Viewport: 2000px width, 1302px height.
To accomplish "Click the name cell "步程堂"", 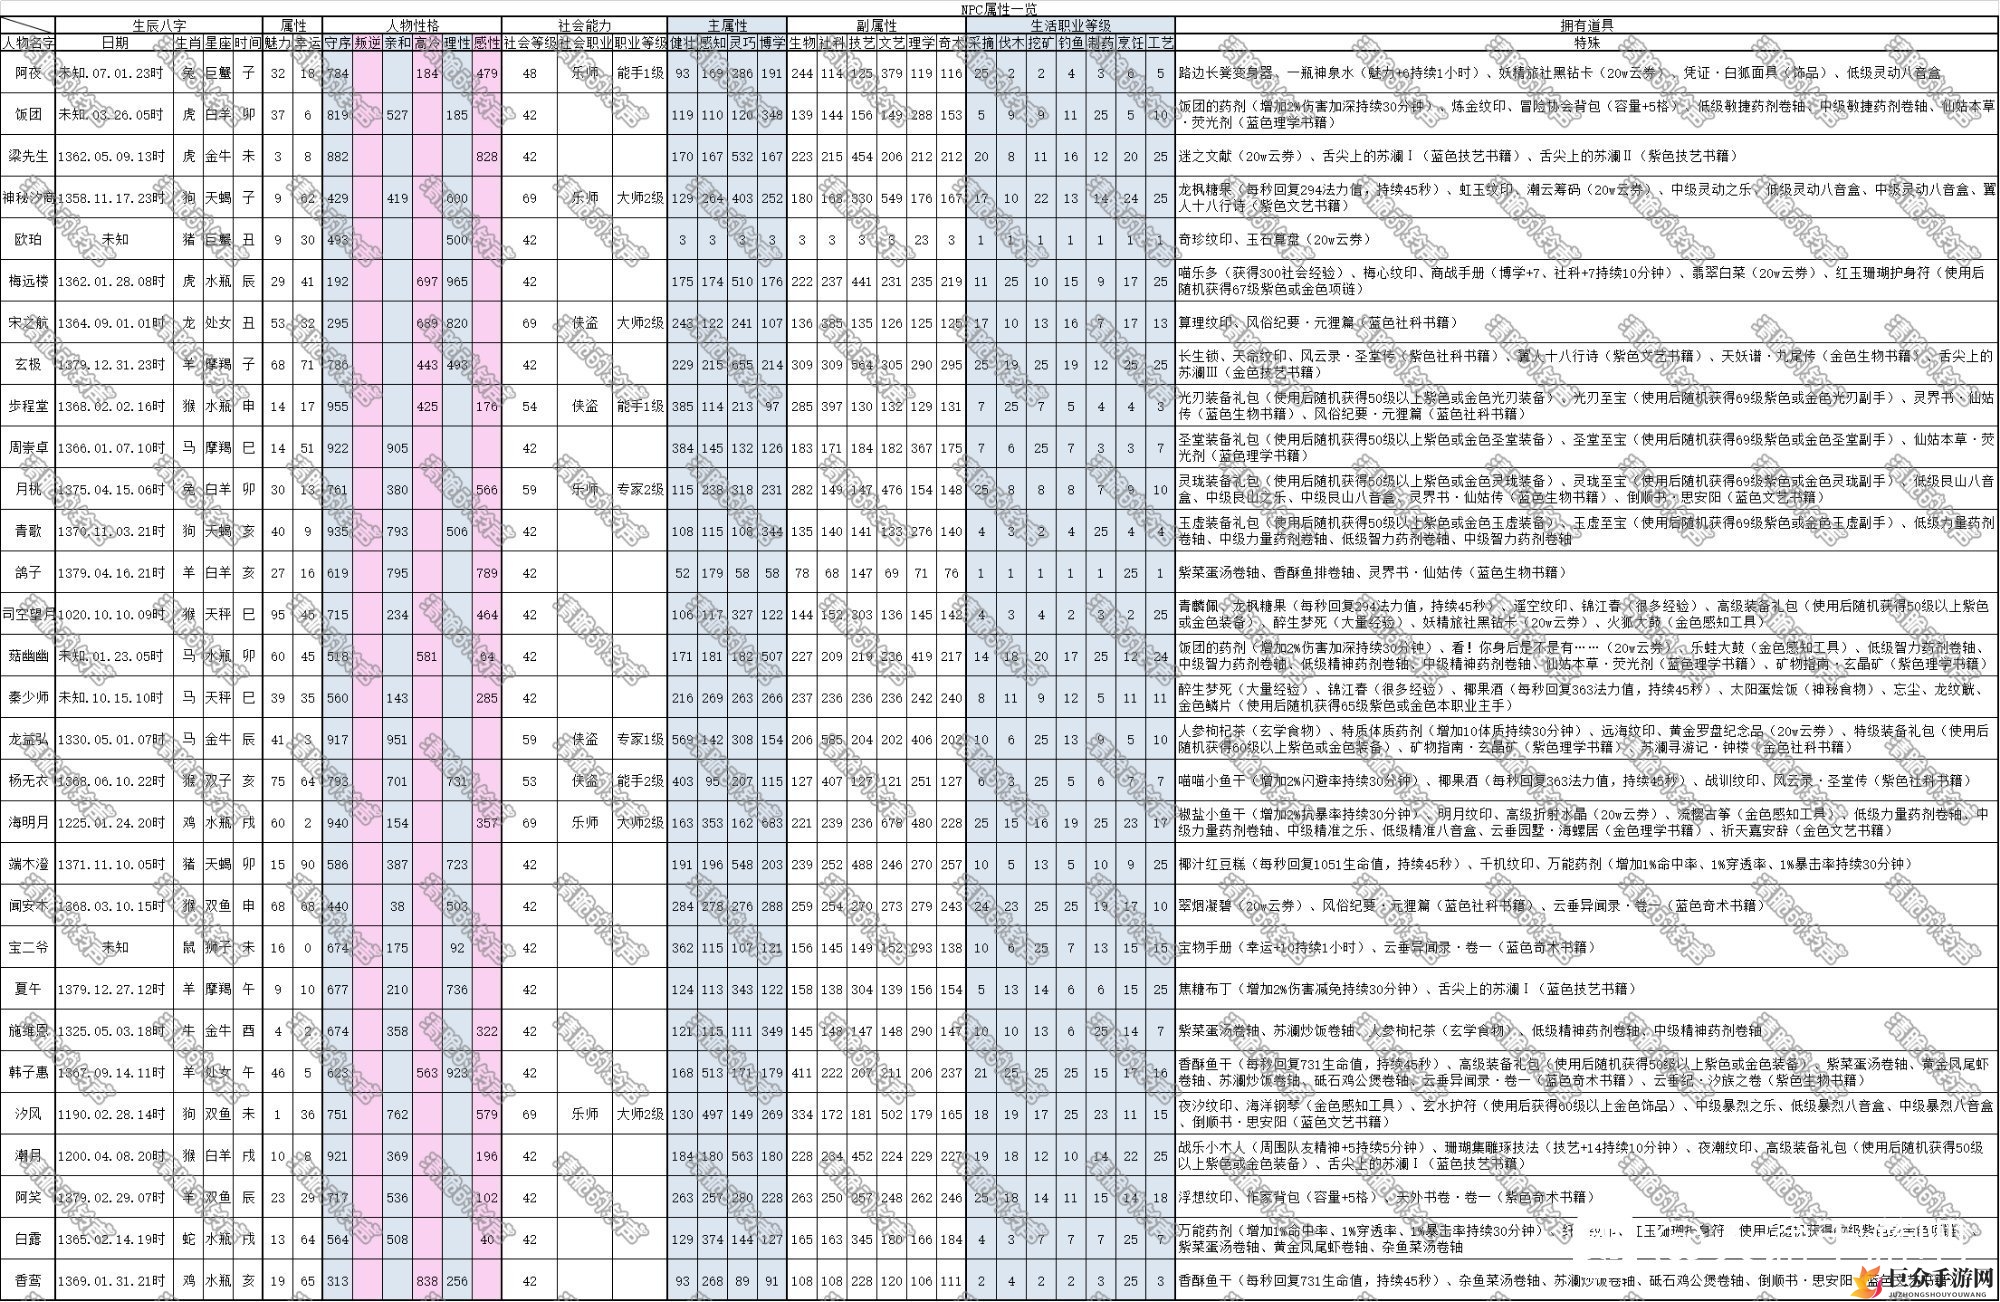I will click(28, 406).
